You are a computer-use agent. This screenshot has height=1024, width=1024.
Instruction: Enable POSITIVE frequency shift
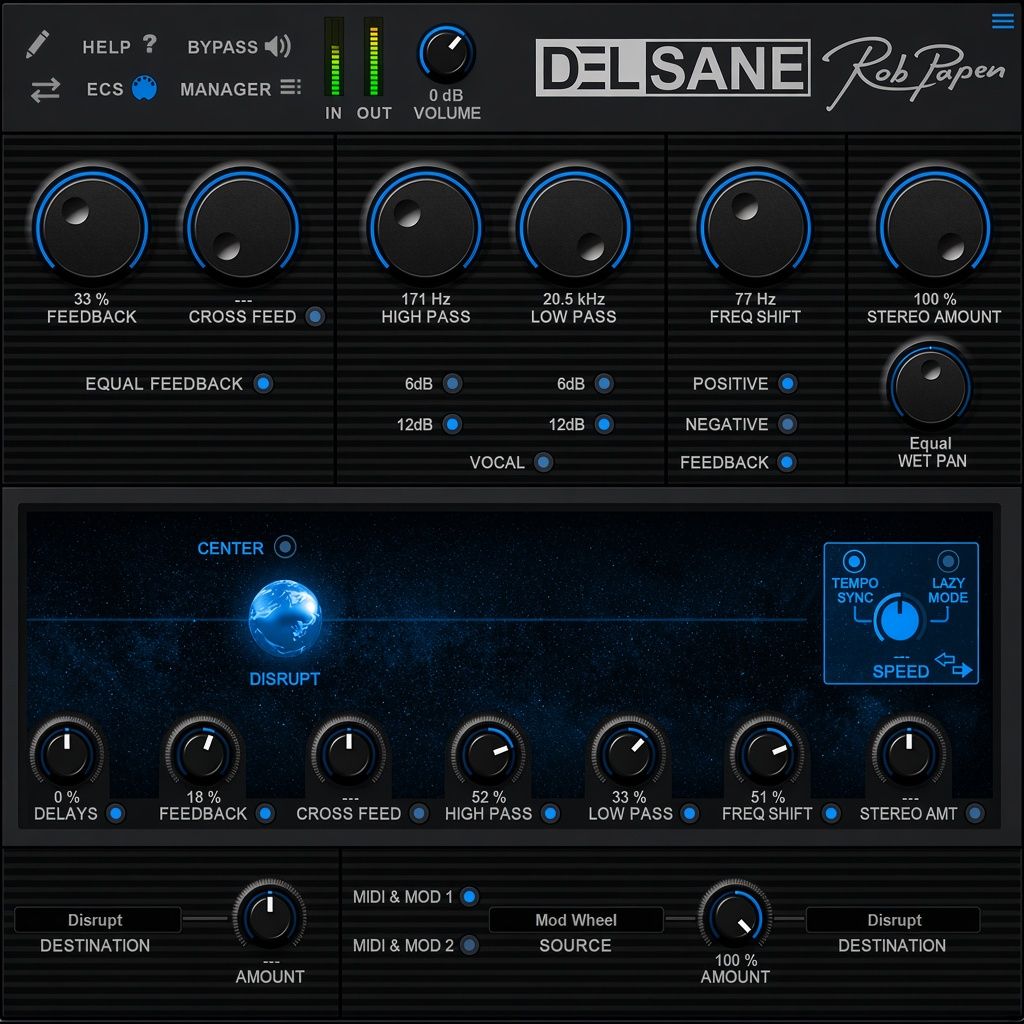(788, 383)
